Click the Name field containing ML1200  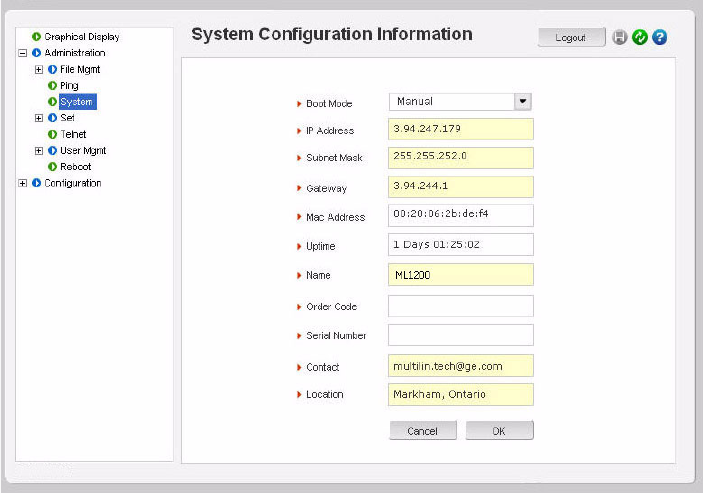[x=461, y=275]
